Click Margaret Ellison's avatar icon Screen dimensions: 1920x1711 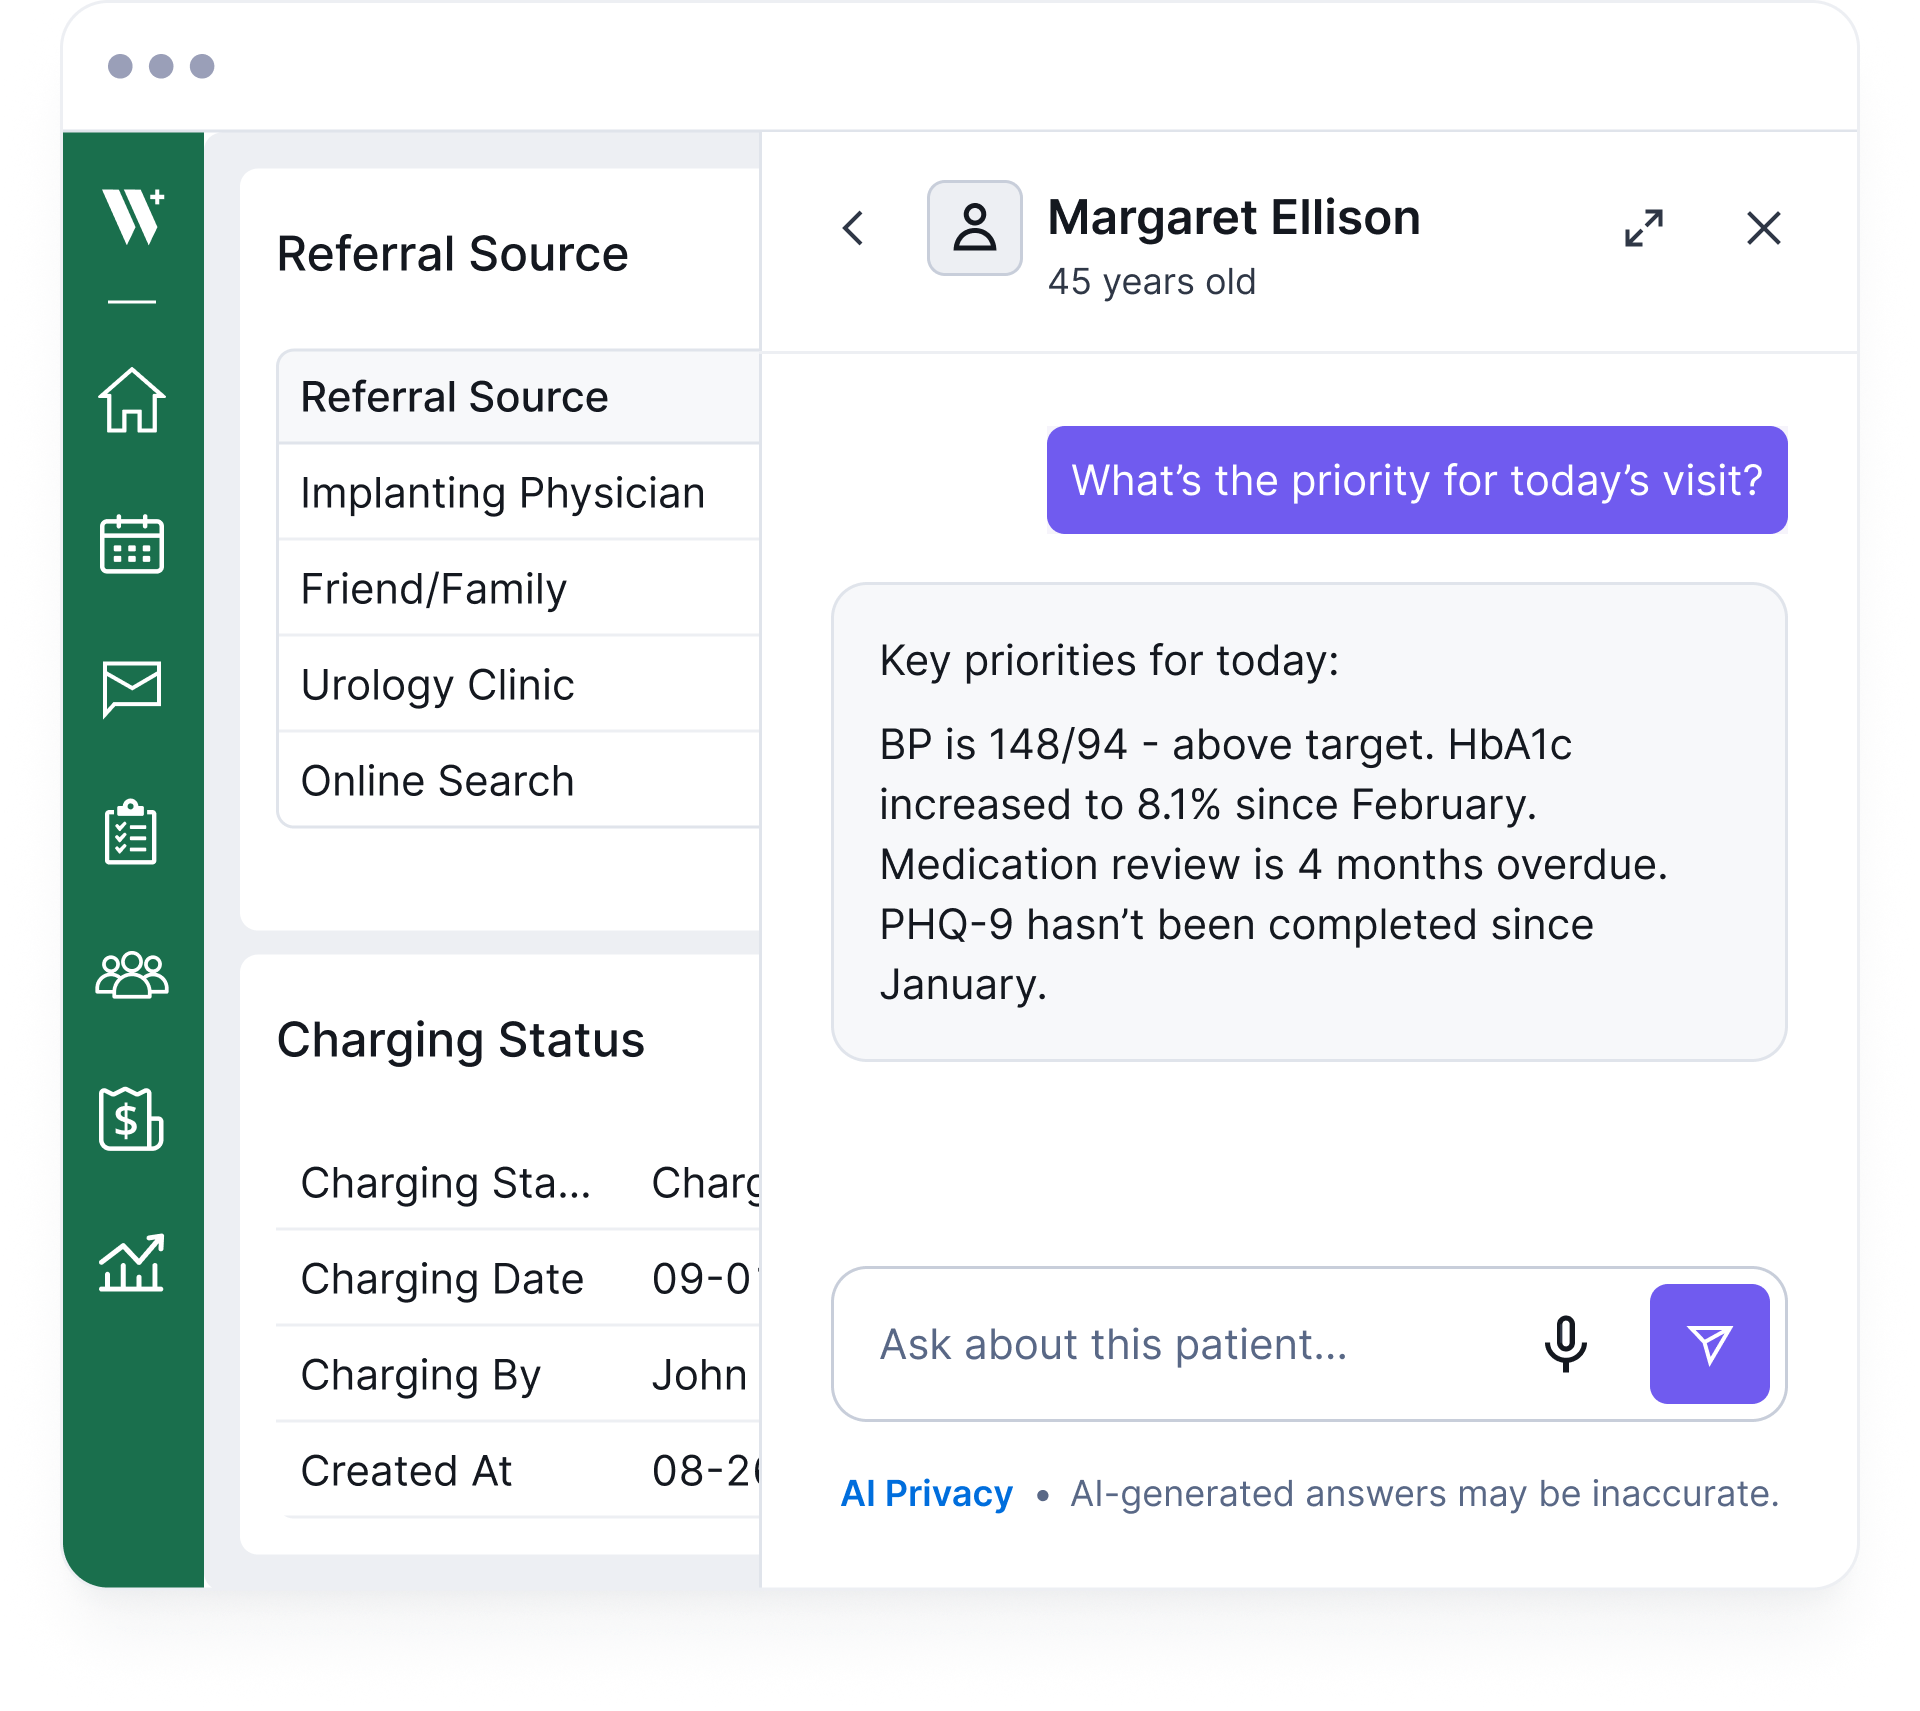975,228
